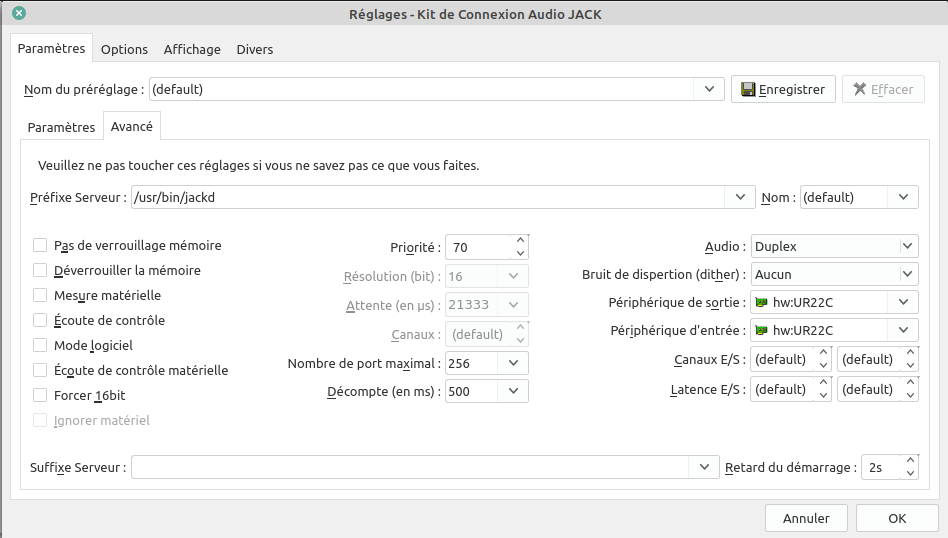Image resolution: width=948 pixels, height=538 pixels.
Task: Click the save icon on Enregistrer button
Action: pyautogui.click(x=748, y=90)
